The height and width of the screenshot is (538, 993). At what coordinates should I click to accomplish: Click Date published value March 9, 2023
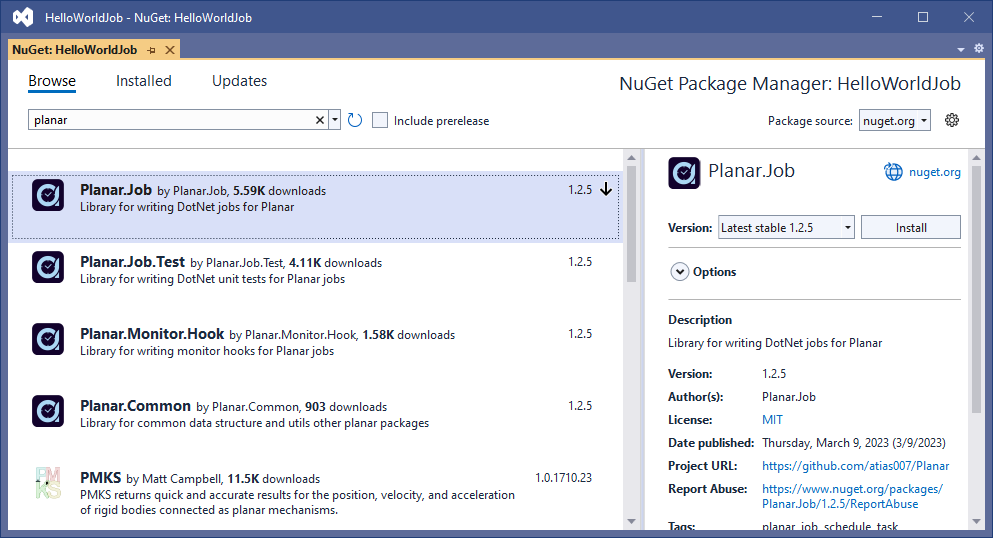click(x=854, y=442)
